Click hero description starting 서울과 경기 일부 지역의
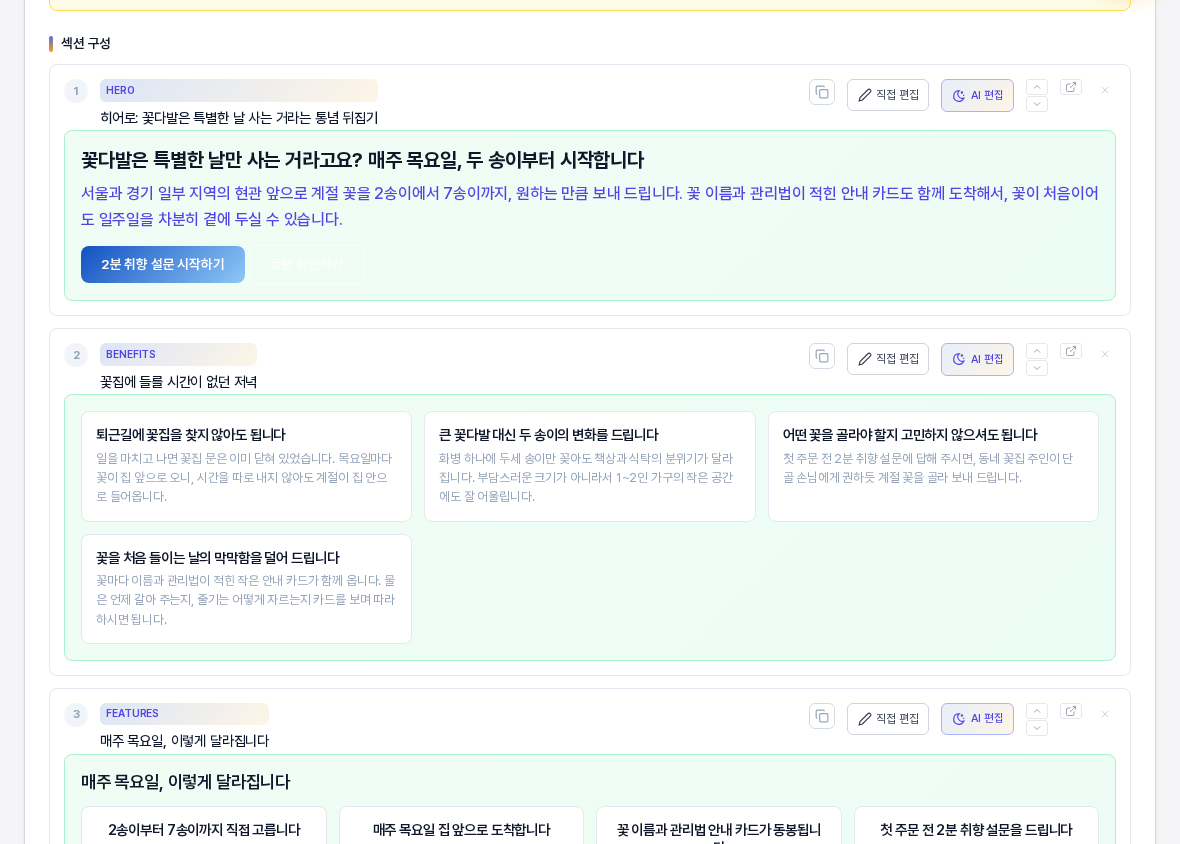Image resolution: width=1180 pixels, height=844 pixels. 590,206
